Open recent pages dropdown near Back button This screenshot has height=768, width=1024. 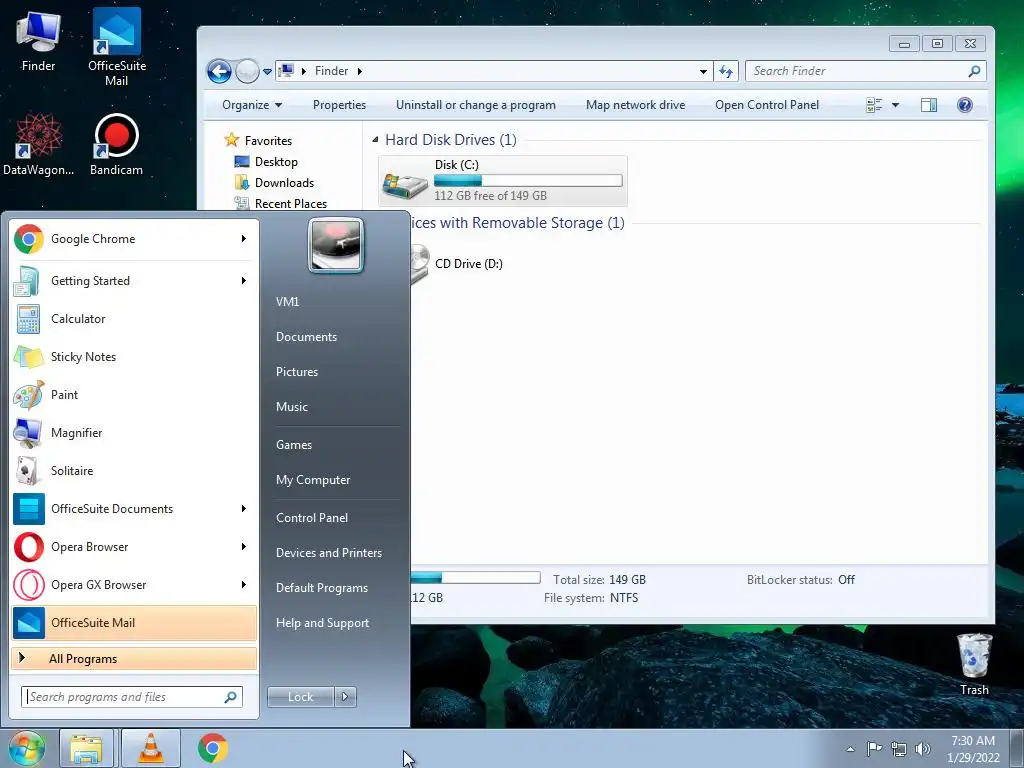(267, 72)
